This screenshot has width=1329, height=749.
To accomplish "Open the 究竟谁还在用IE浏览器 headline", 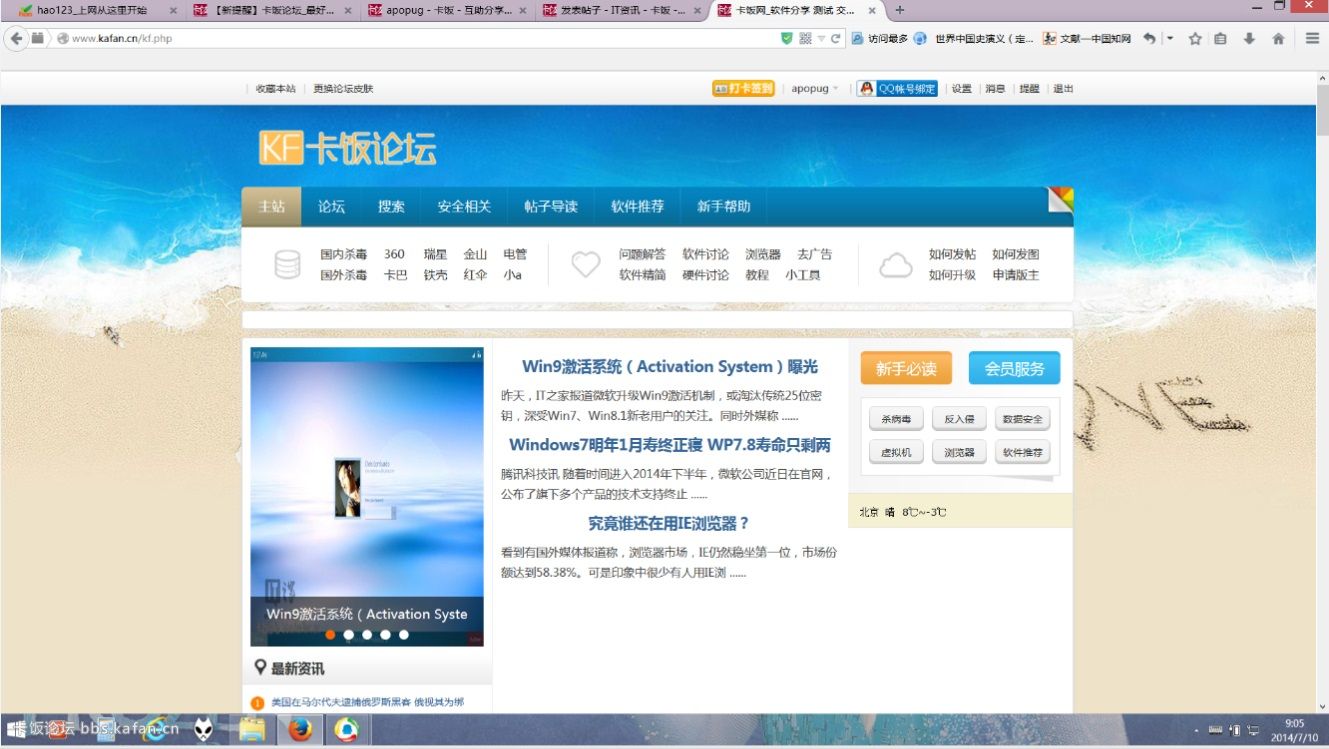I will [x=669, y=523].
